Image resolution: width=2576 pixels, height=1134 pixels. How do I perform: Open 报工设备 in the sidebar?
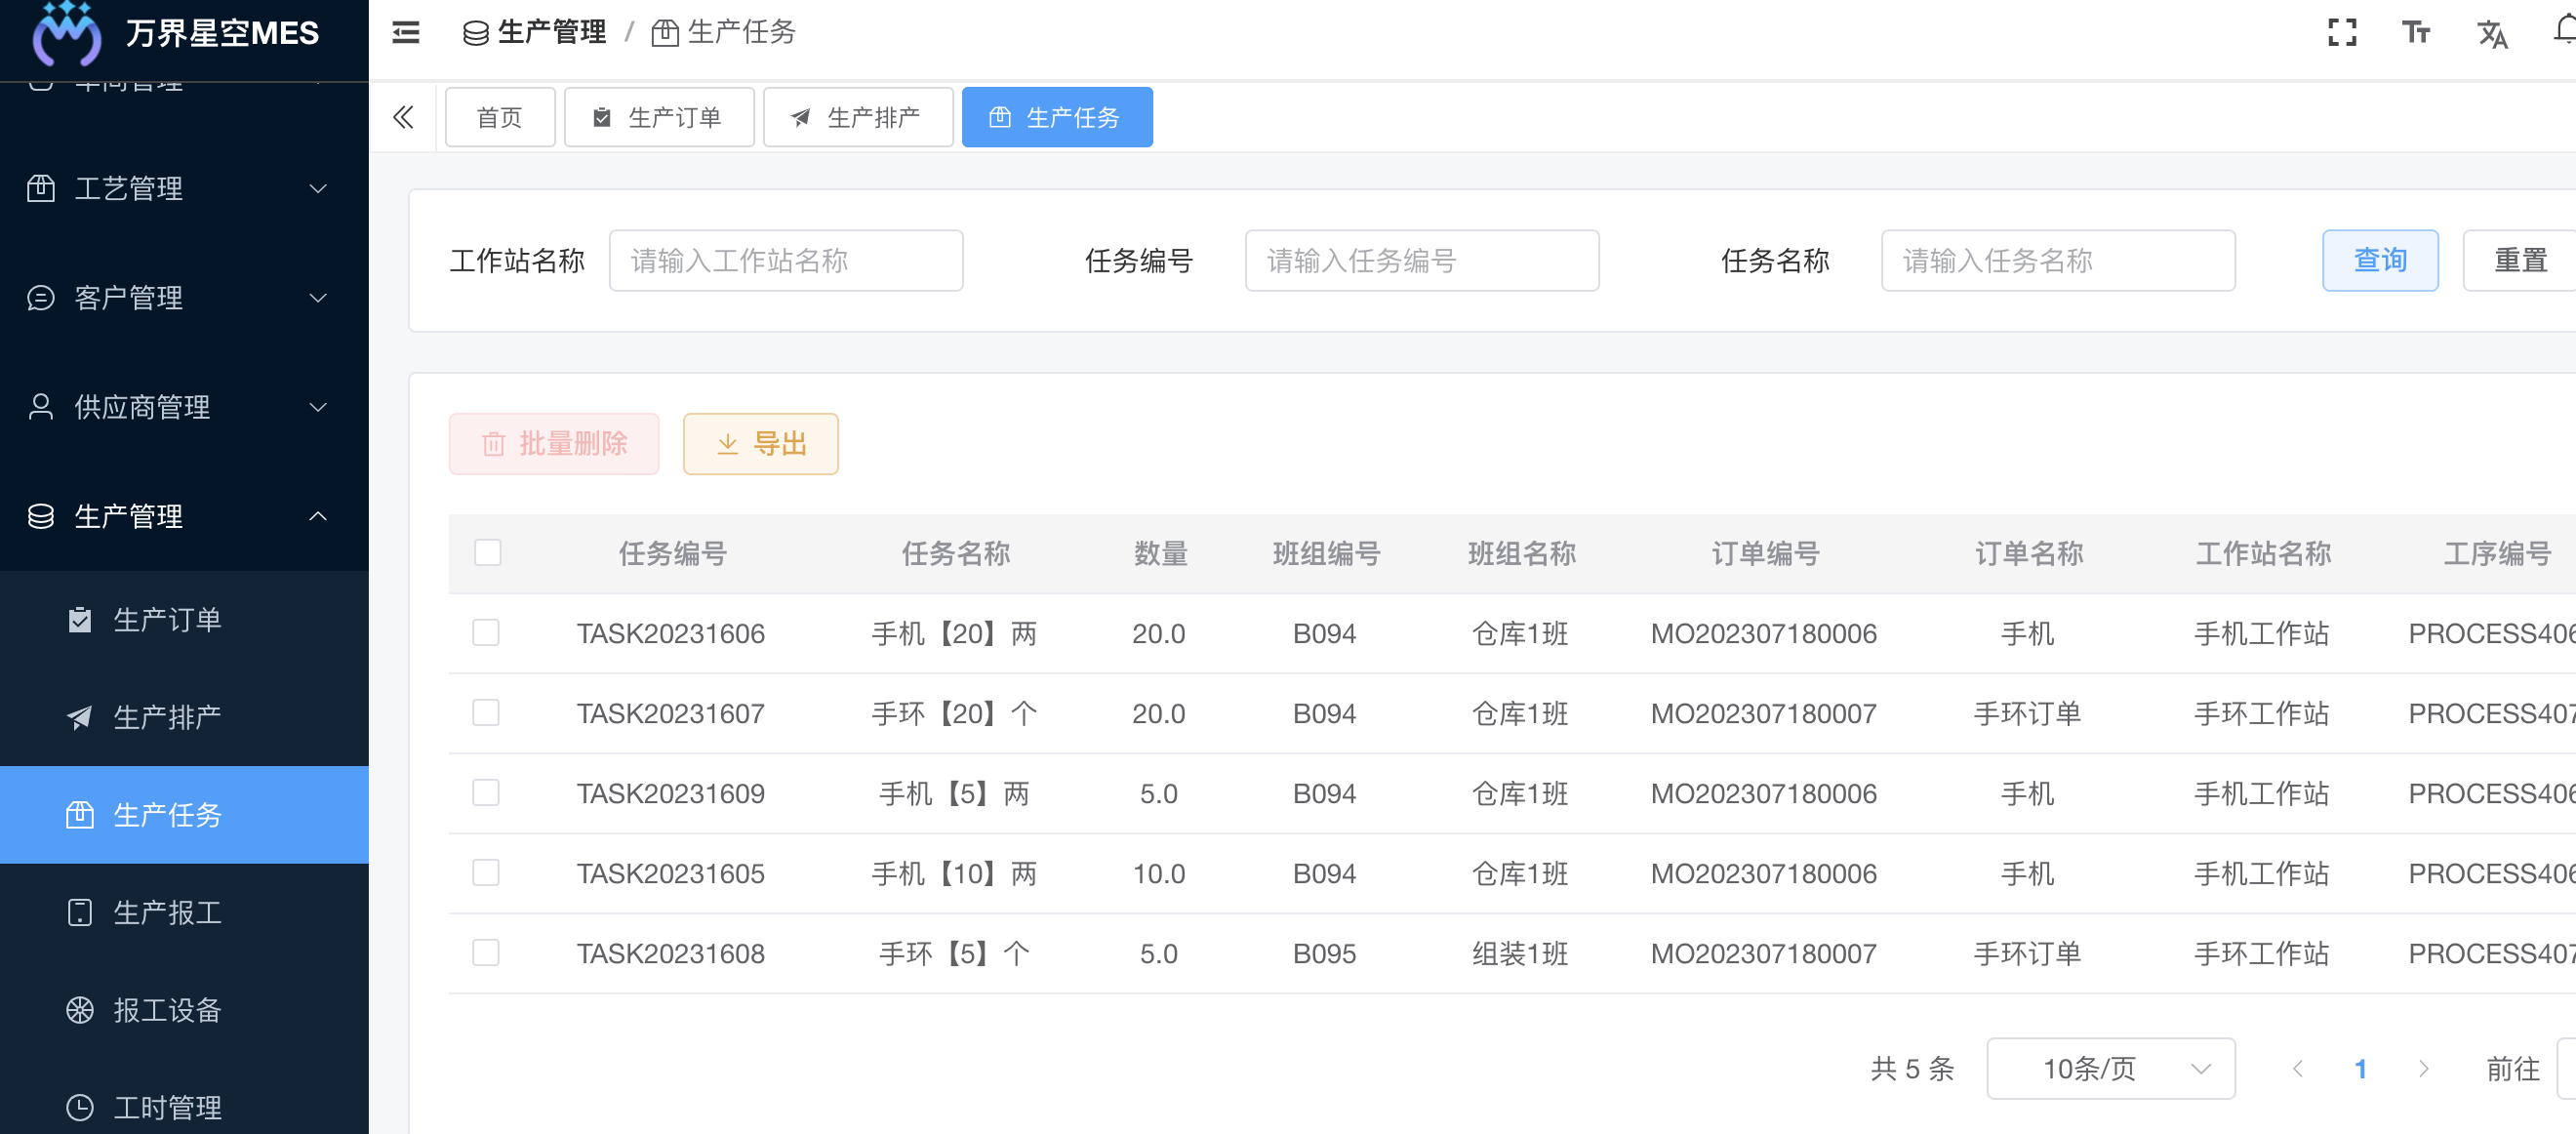tap(167, 1010)
